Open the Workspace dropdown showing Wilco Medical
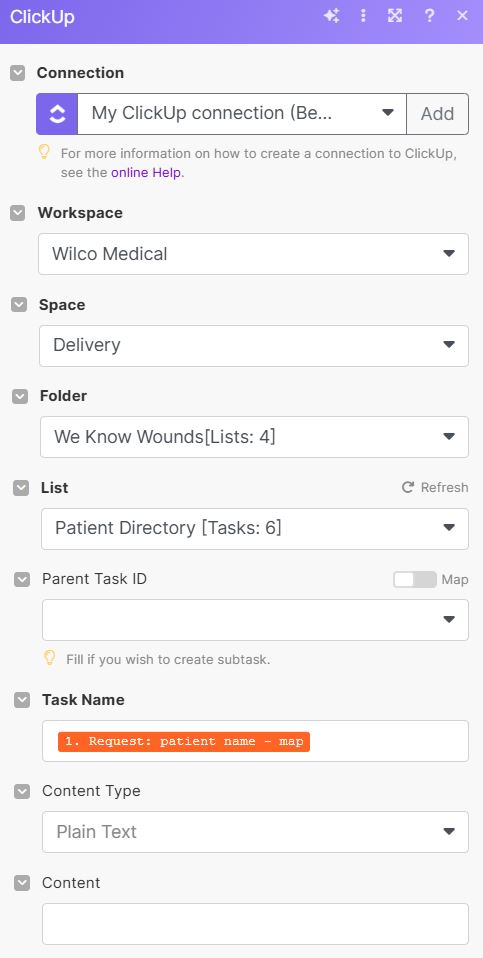The width and height of the screenshot is (483, 958). (x=253, y=254)
